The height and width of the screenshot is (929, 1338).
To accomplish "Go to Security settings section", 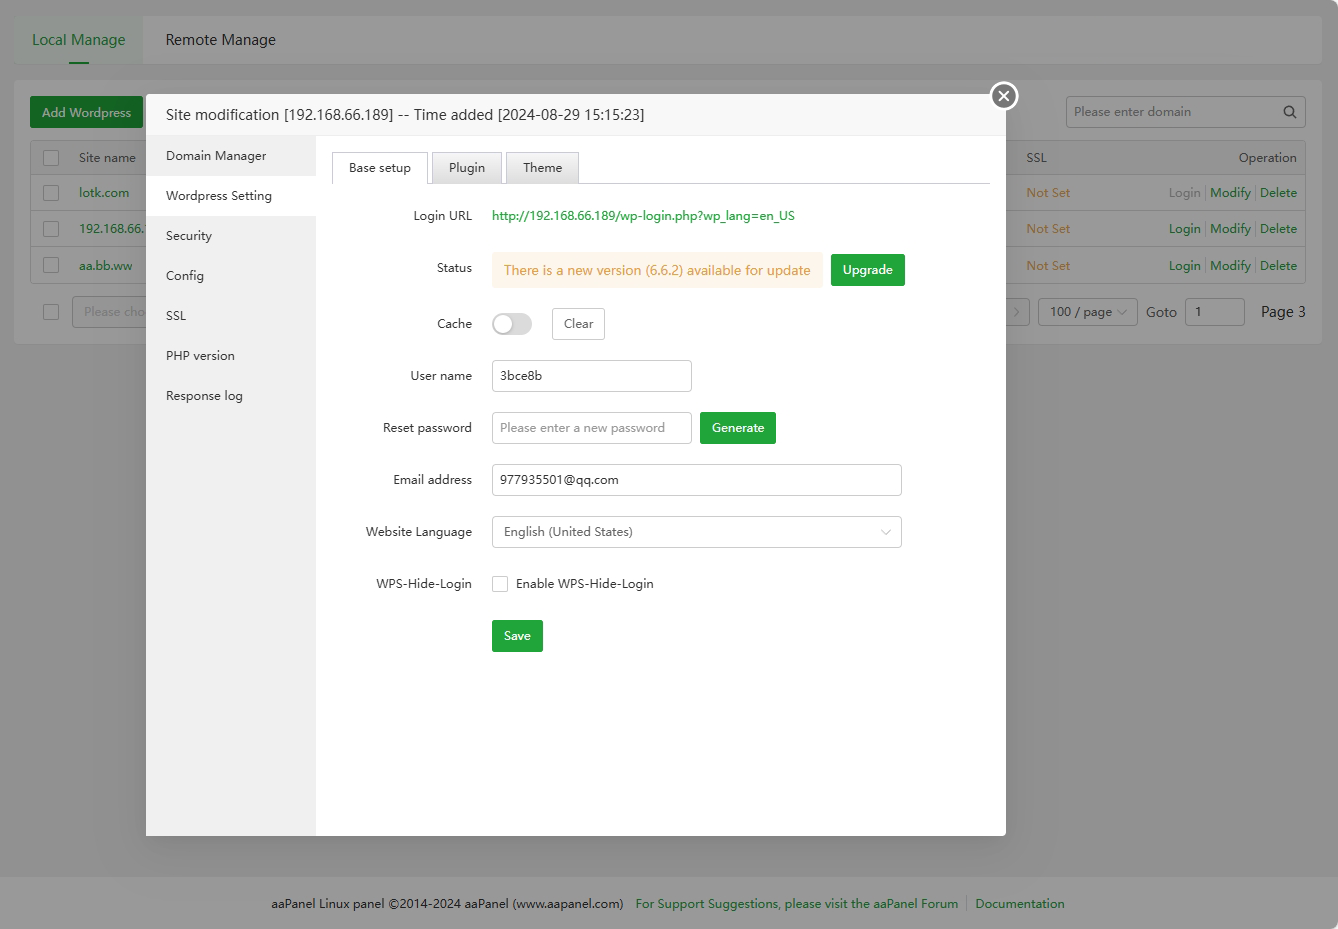I will pyautogui.click(x=189, y=236).
